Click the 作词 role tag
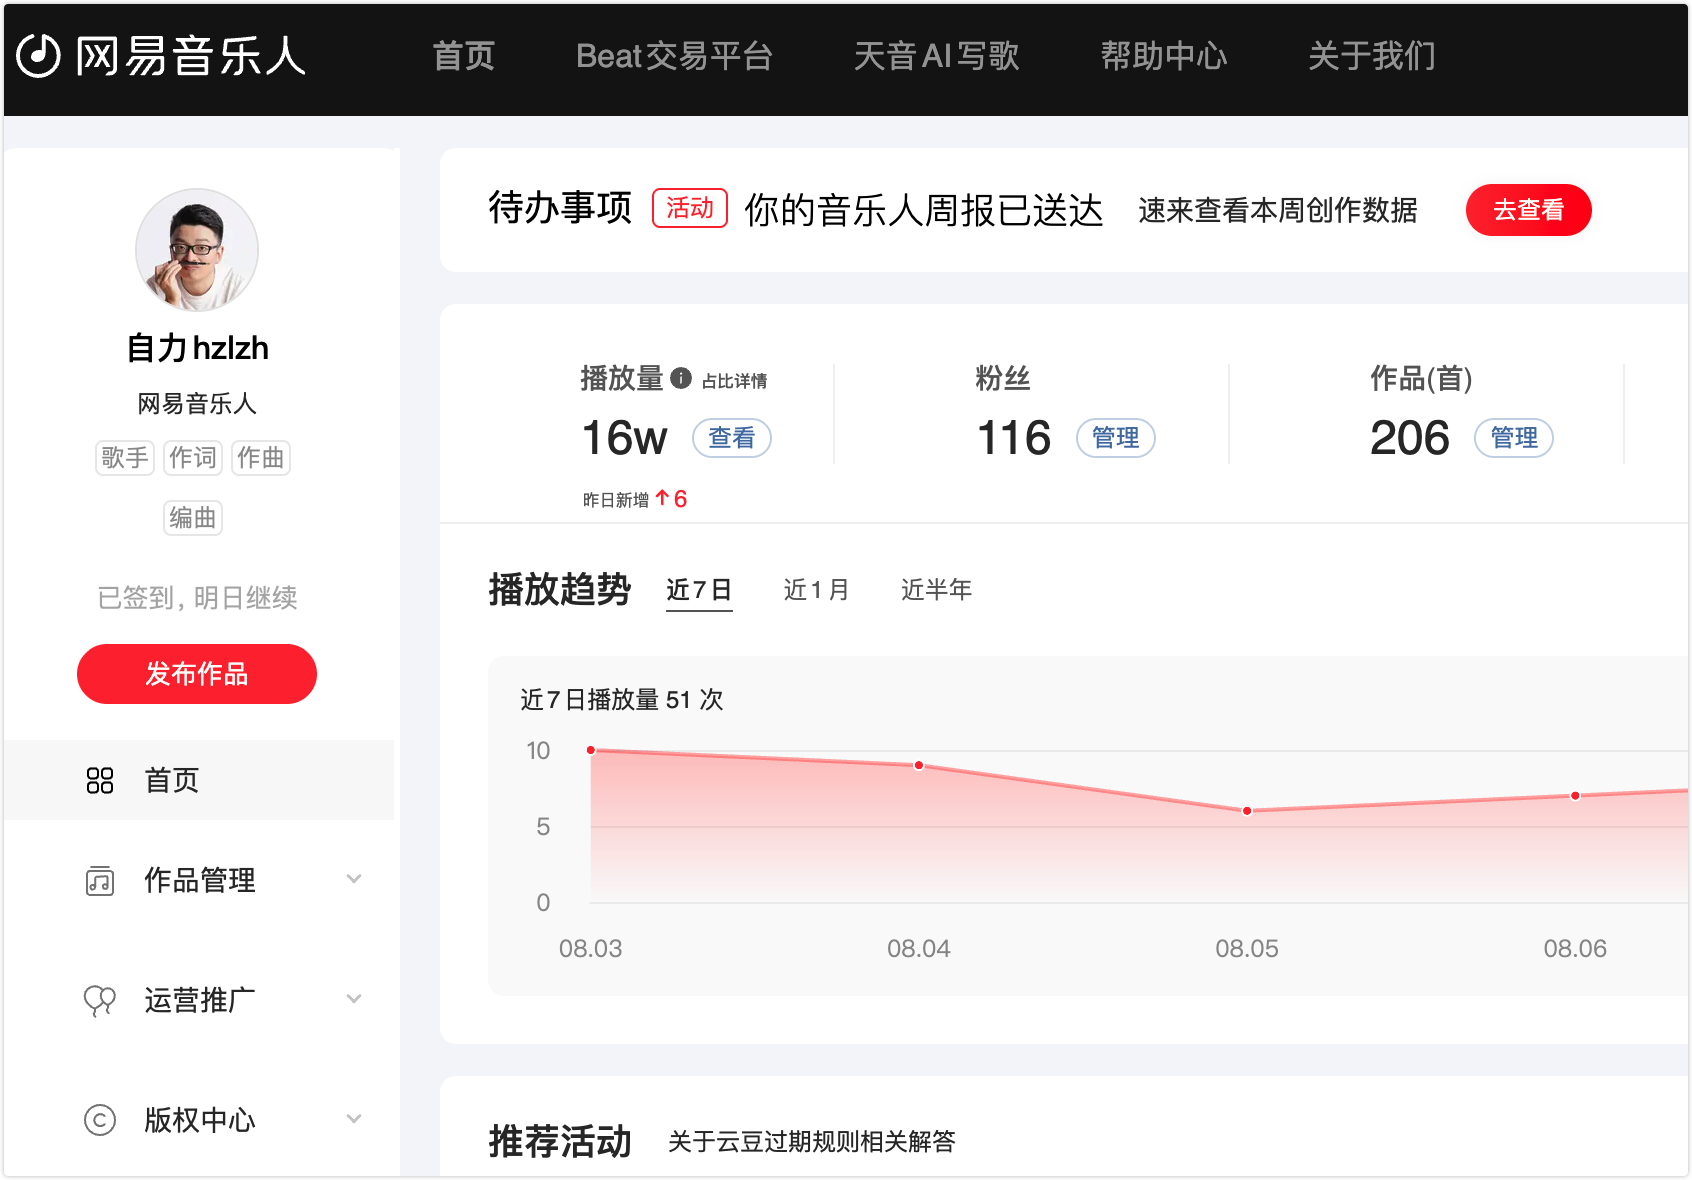 [x=193, y=458]
